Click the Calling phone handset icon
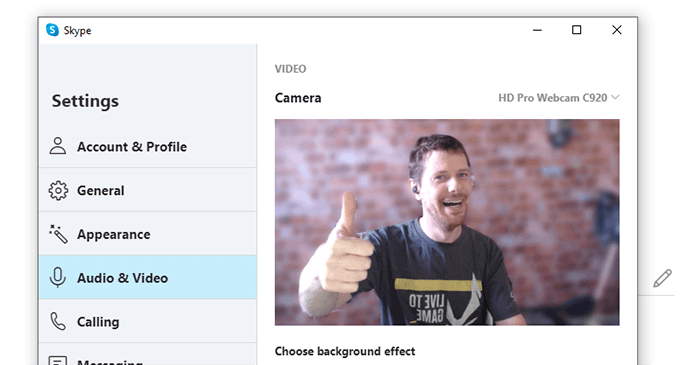 coord(58,322)
